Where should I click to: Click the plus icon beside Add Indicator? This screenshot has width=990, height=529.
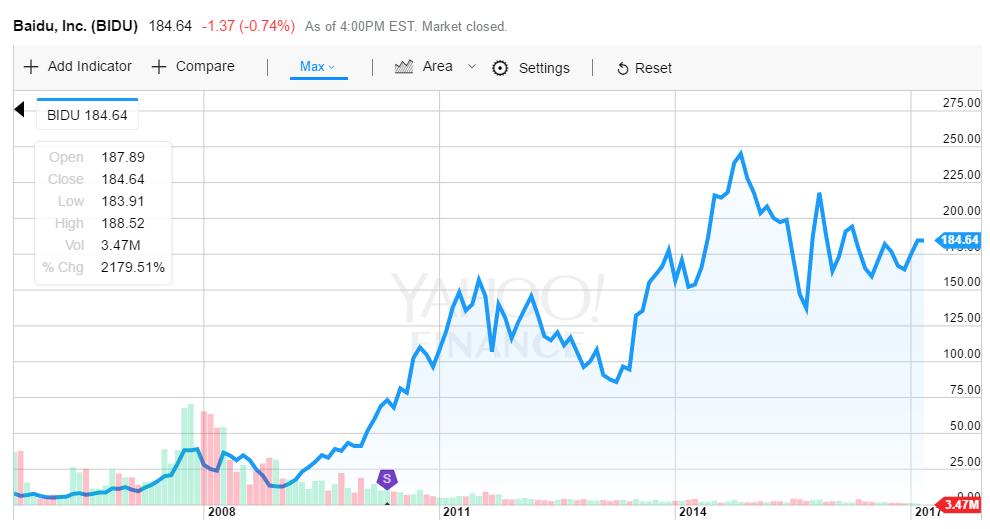point(31,67)
